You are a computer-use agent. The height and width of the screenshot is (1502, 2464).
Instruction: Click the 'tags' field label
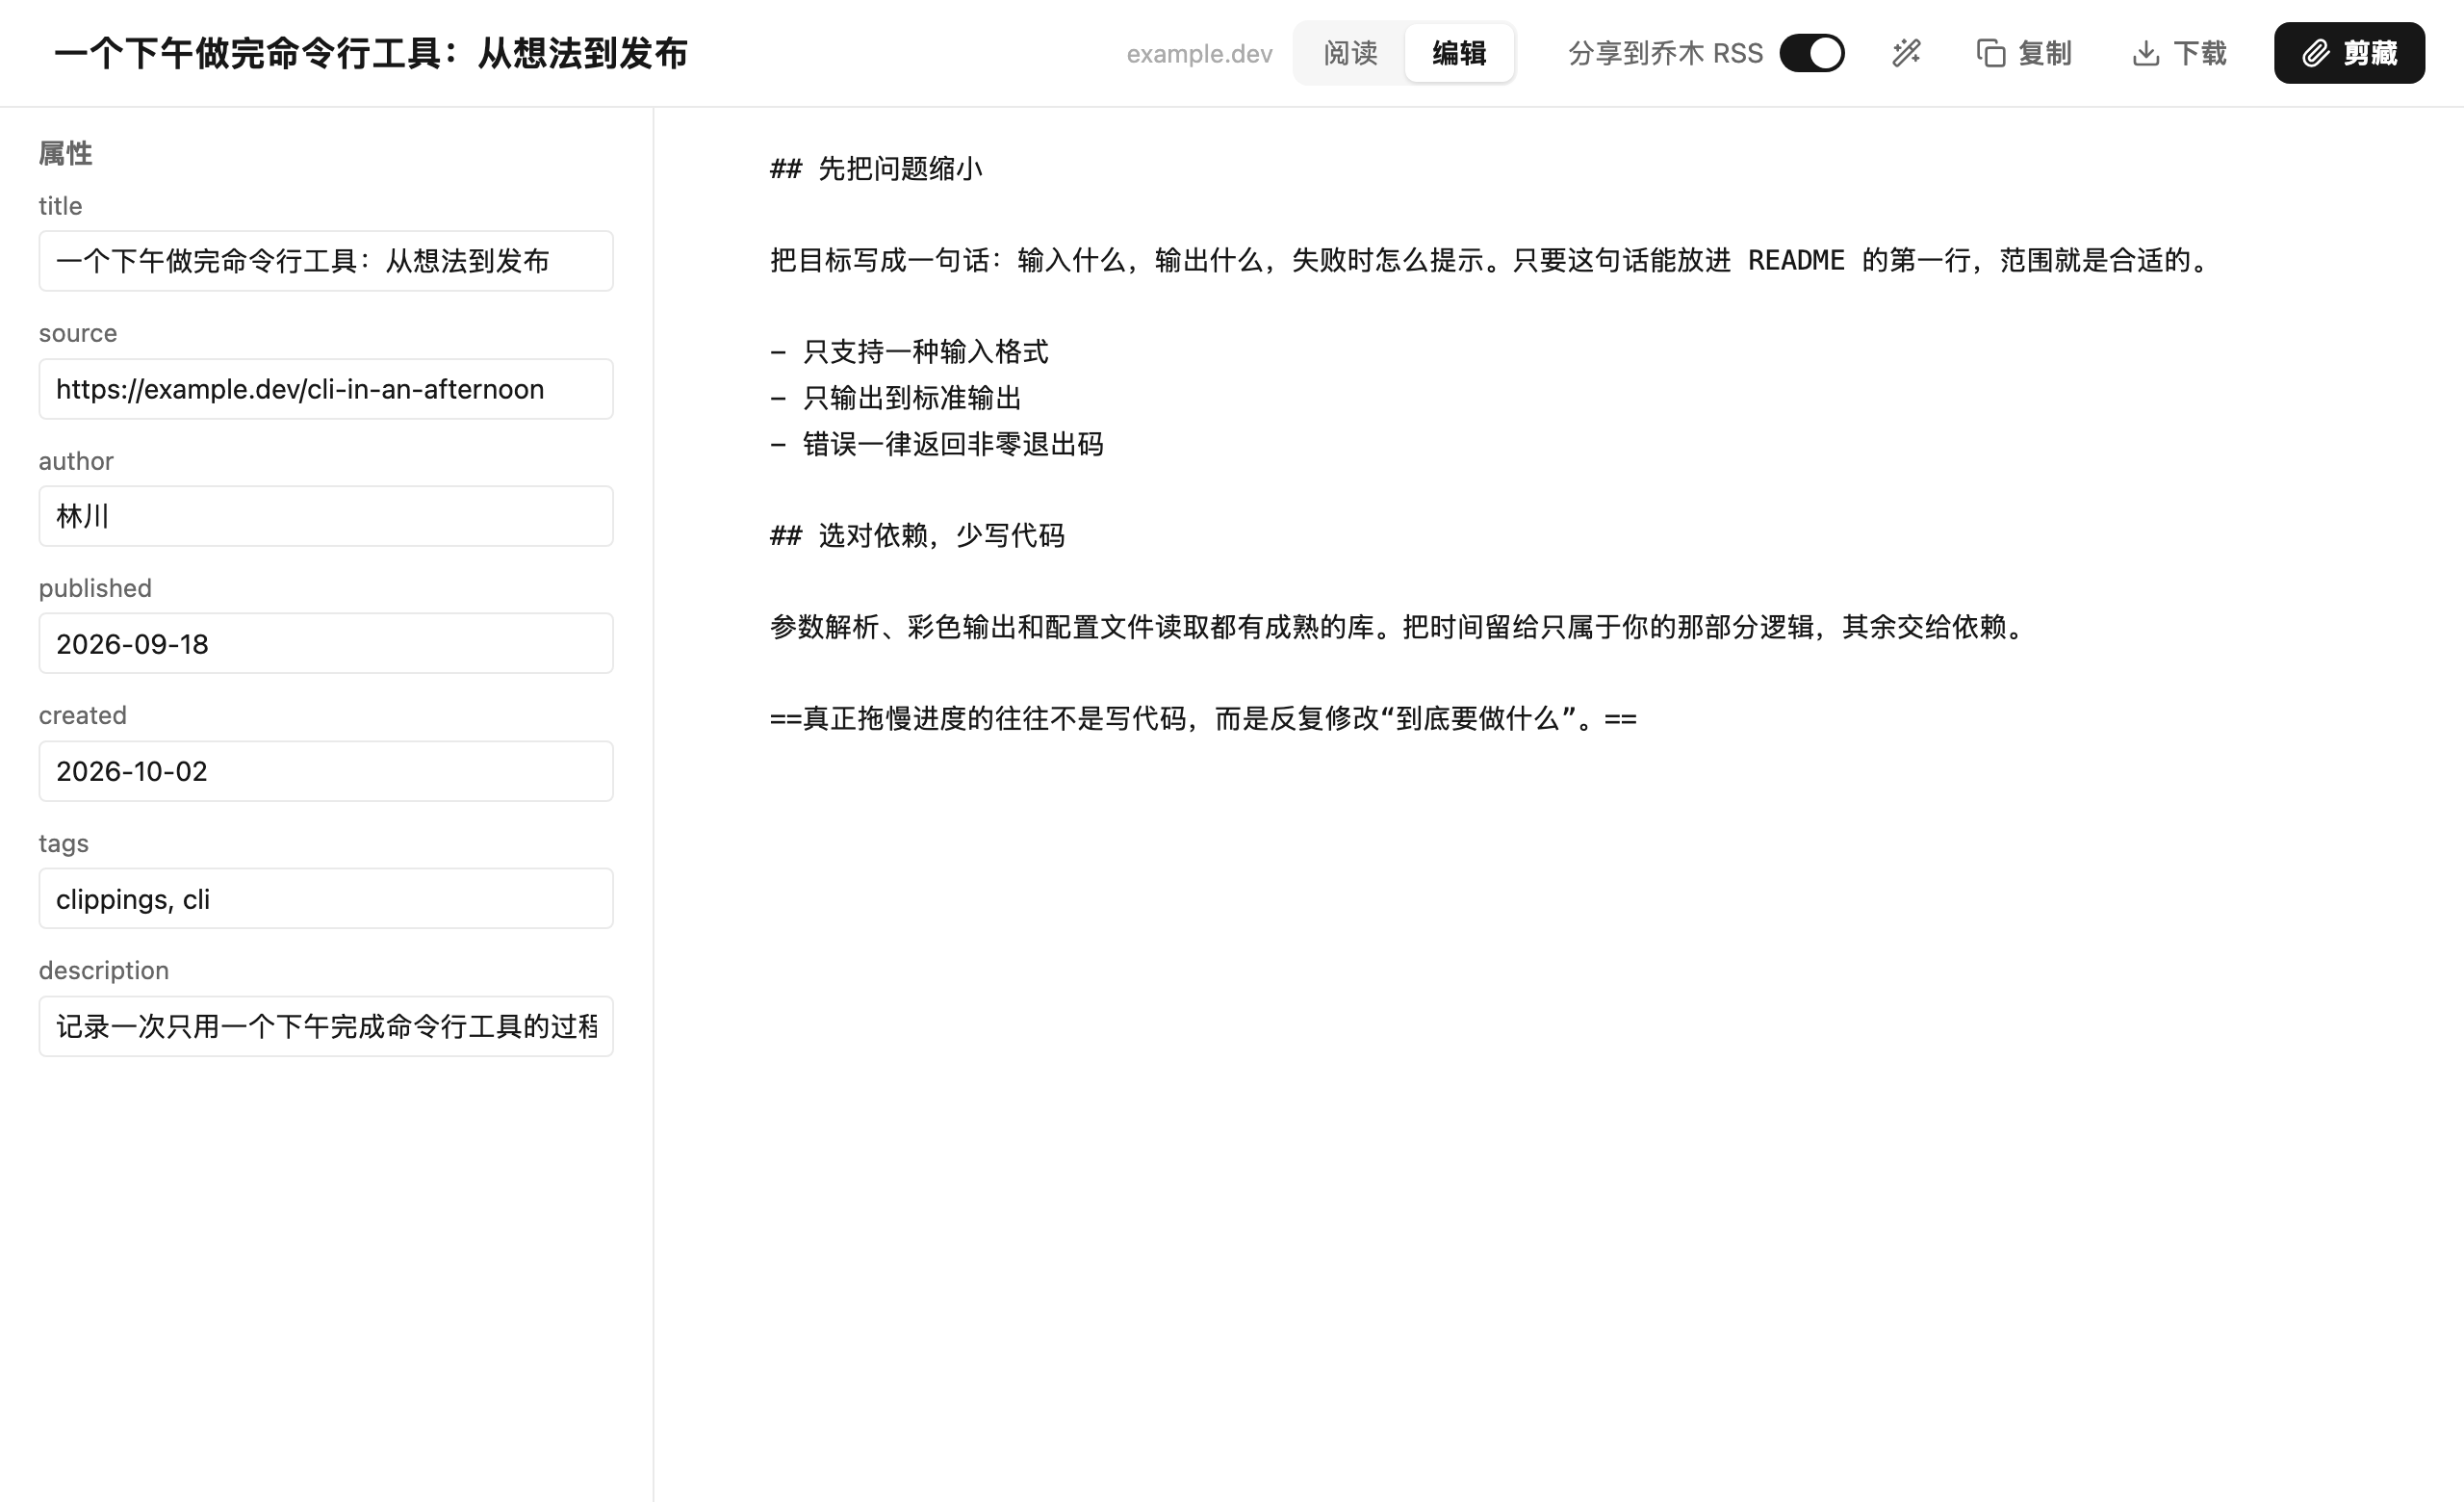[x=63, y=843]
